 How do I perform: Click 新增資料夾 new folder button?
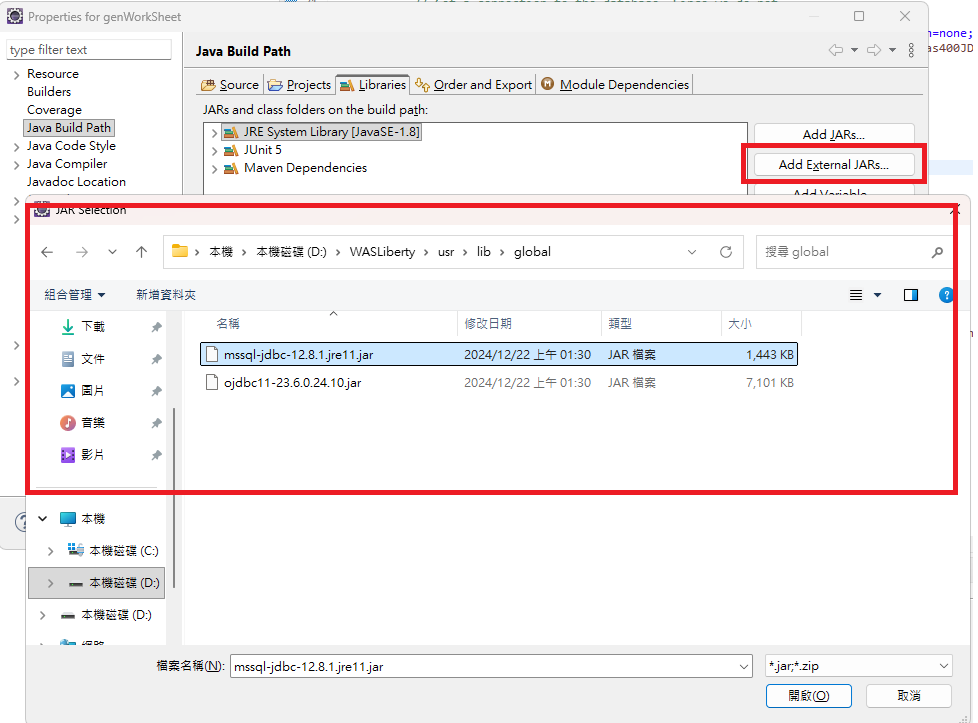coord(166,294)
